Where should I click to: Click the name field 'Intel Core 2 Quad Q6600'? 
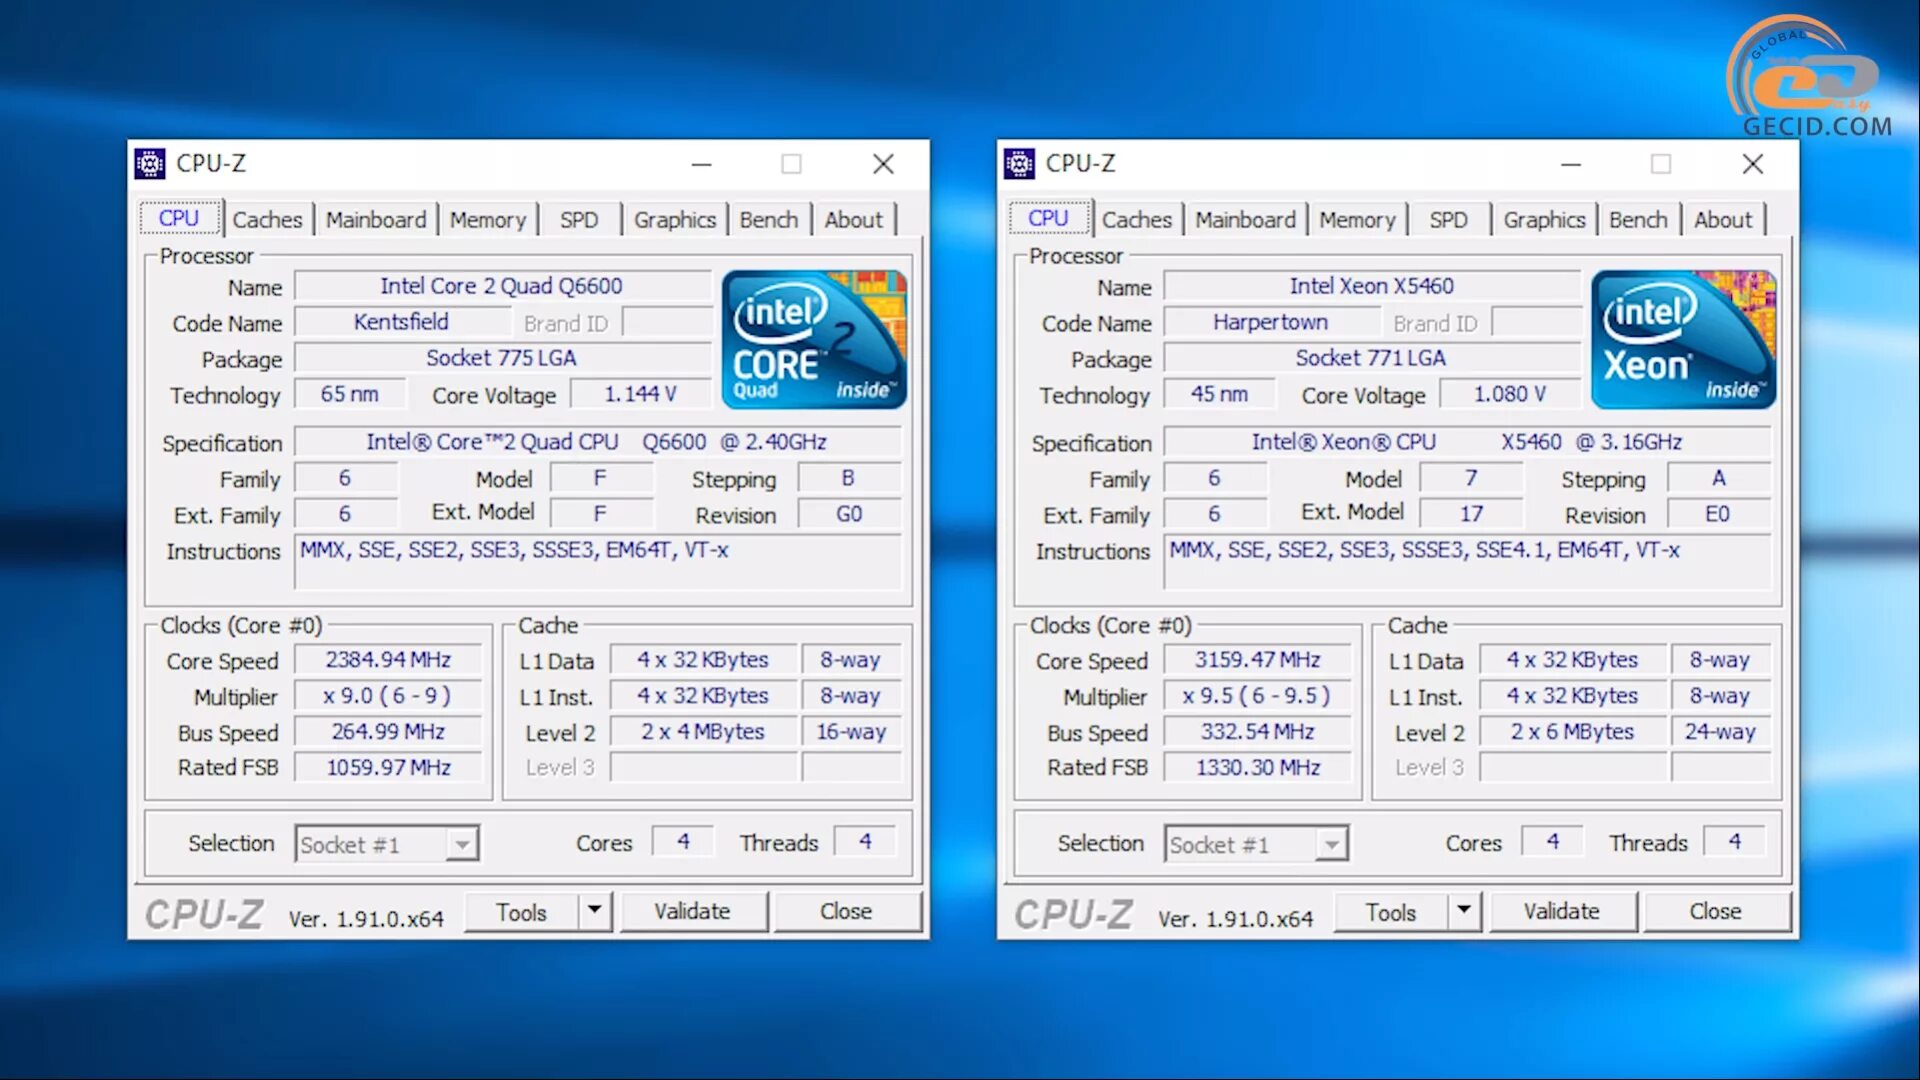(502, 286)
